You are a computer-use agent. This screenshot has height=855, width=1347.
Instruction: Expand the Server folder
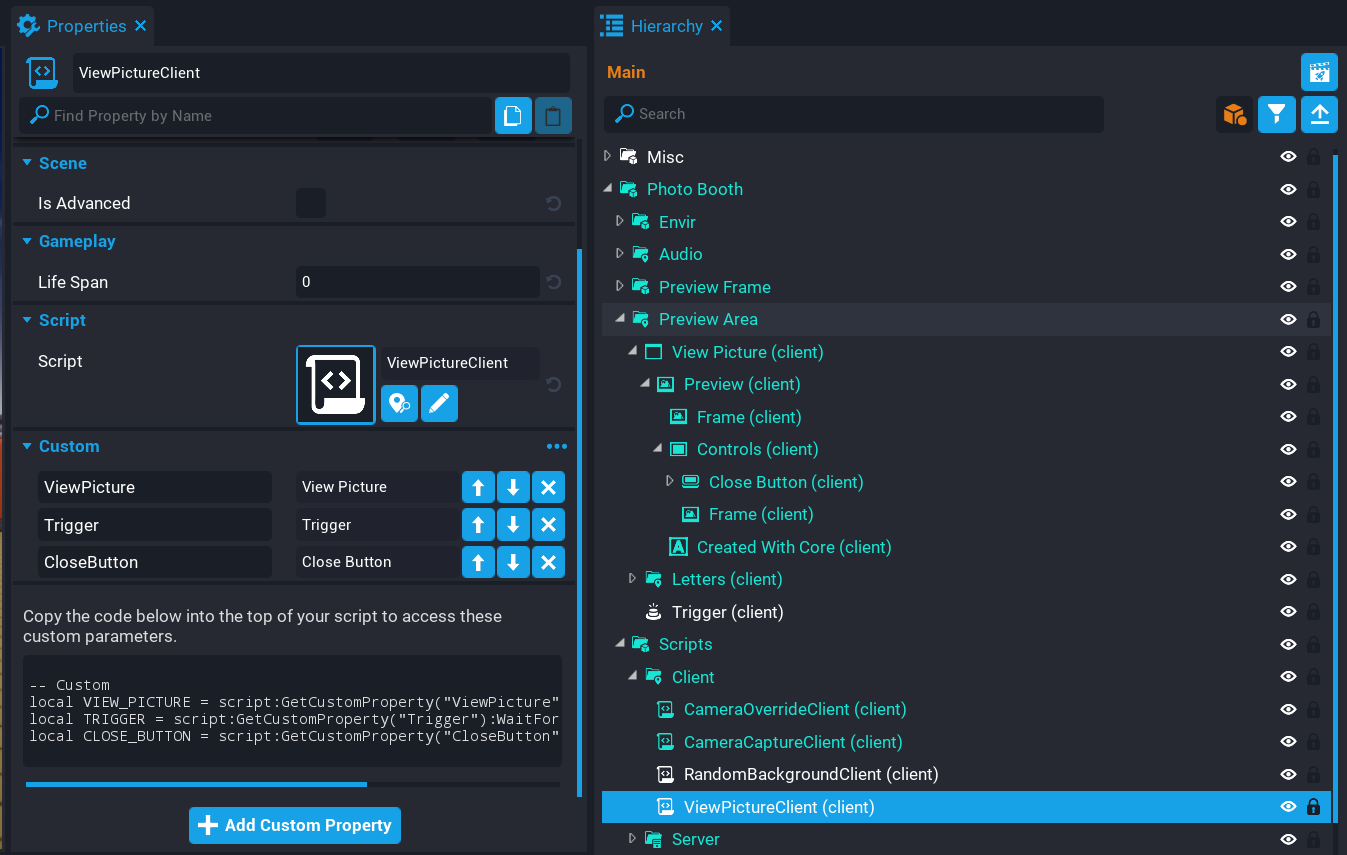(632, 839)
